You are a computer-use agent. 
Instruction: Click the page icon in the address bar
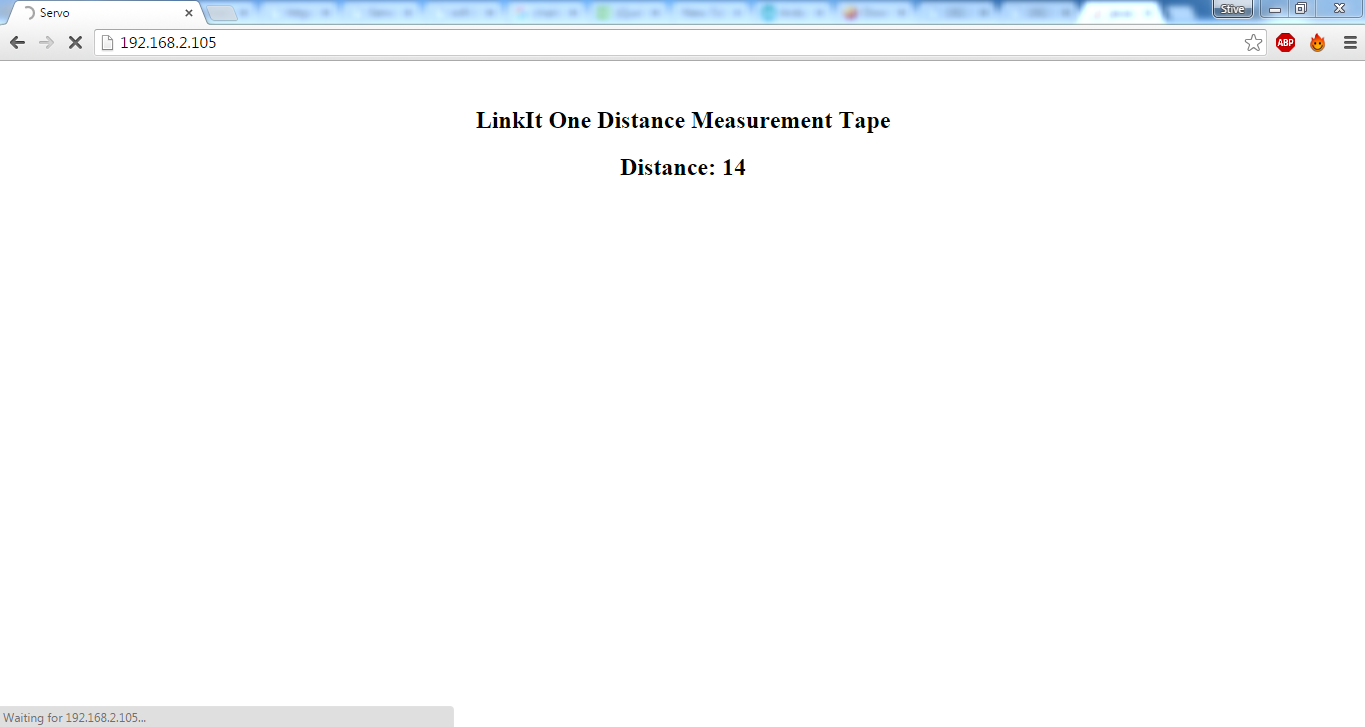pyautogui.click(x=108, y=42)
